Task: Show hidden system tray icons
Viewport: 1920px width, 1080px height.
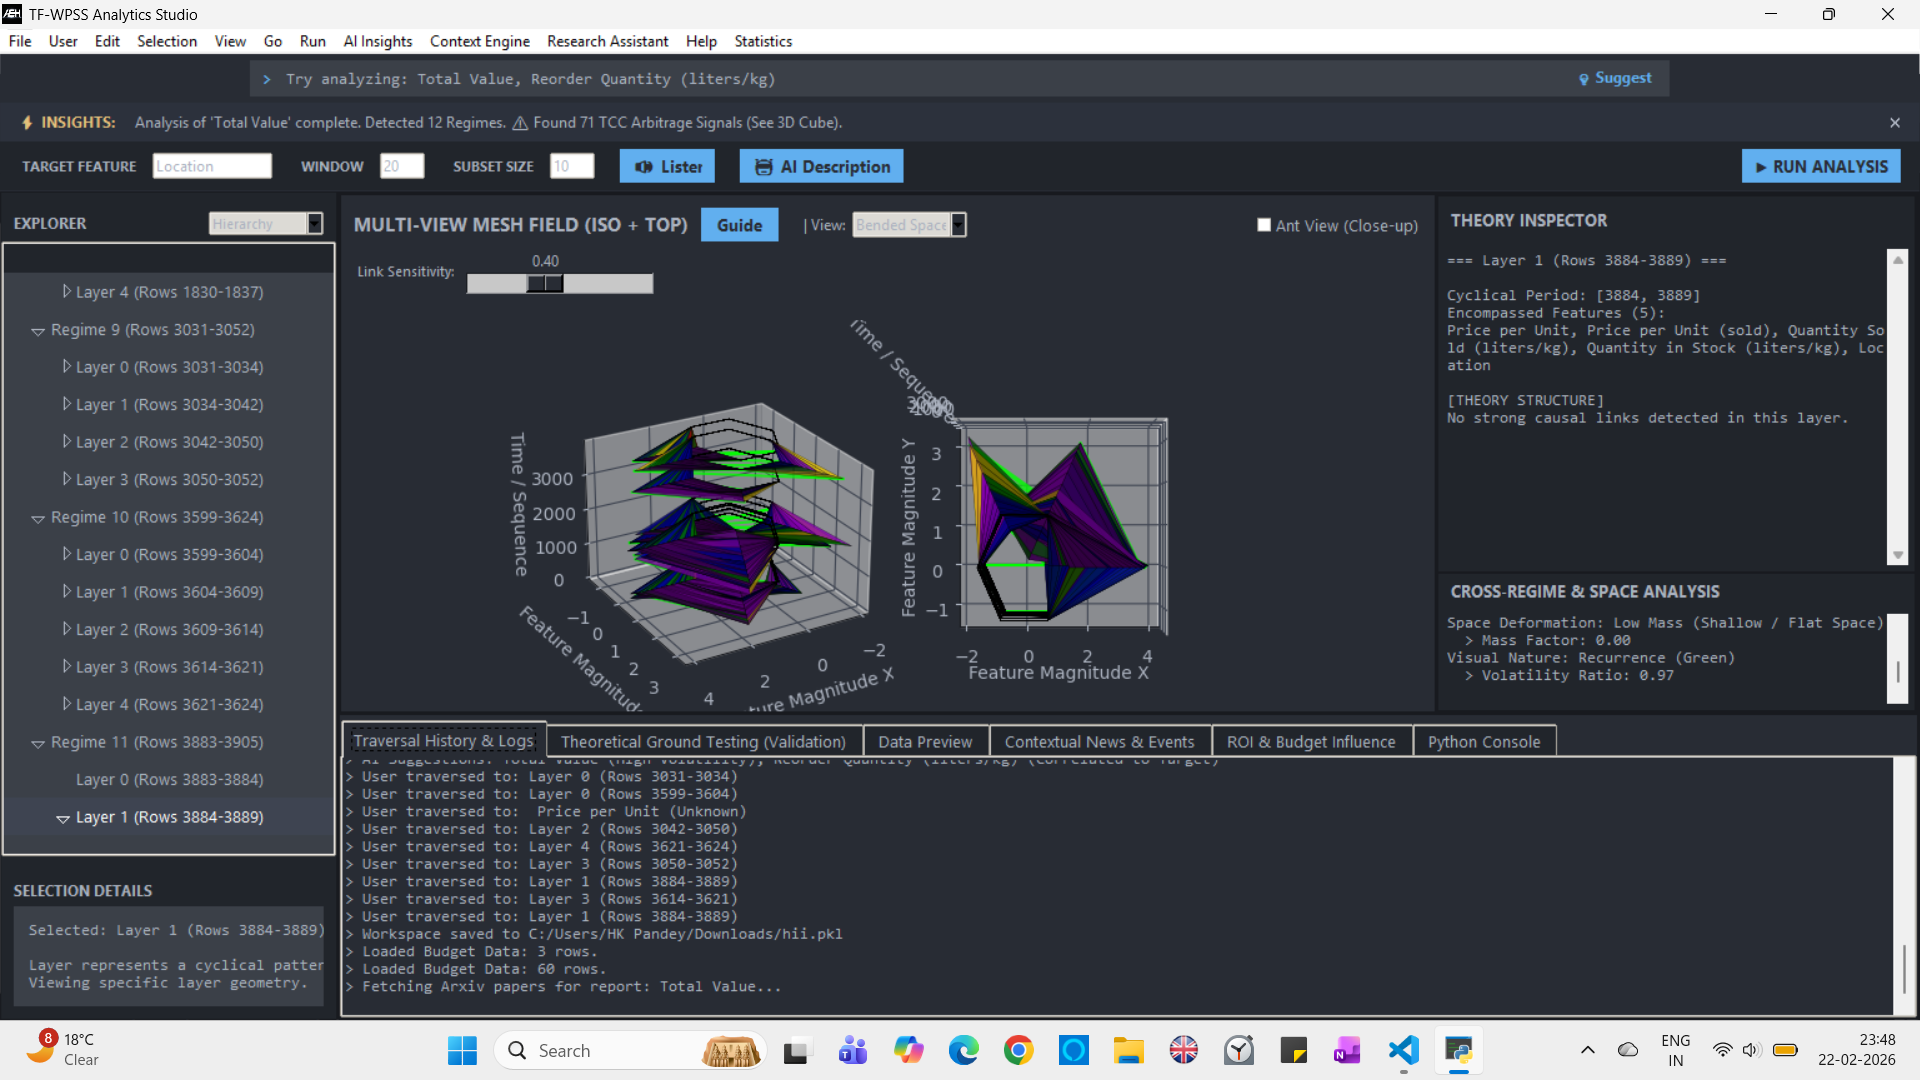Action: [x=1587, y=1050]
